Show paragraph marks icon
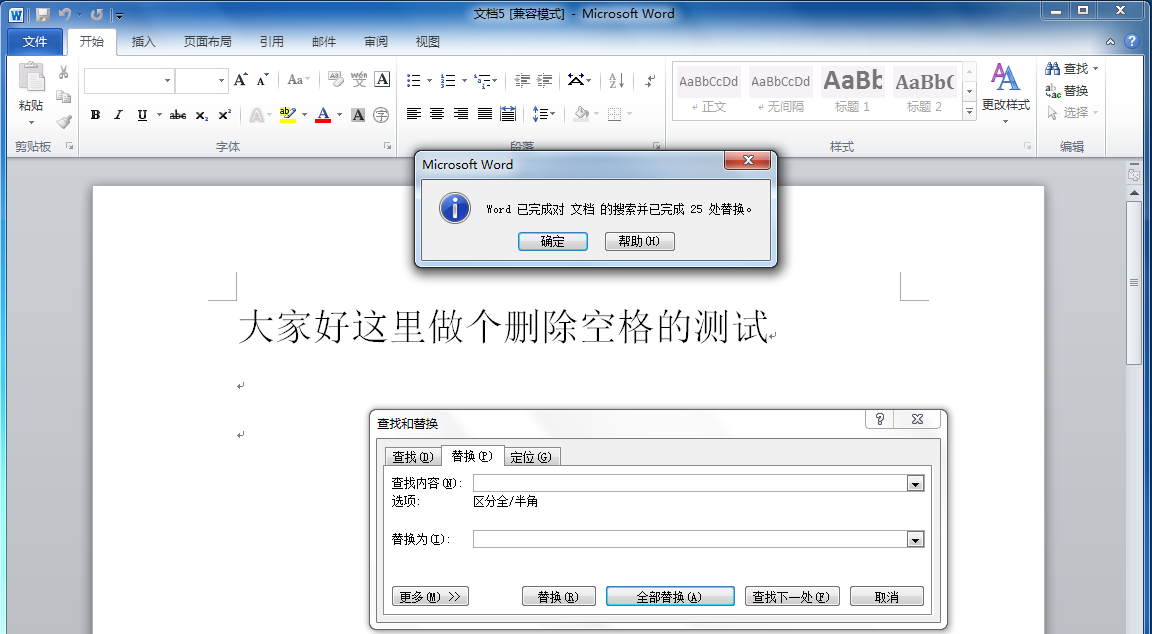This screenshot has width=1152, height=634. click(x=650, y=80)
